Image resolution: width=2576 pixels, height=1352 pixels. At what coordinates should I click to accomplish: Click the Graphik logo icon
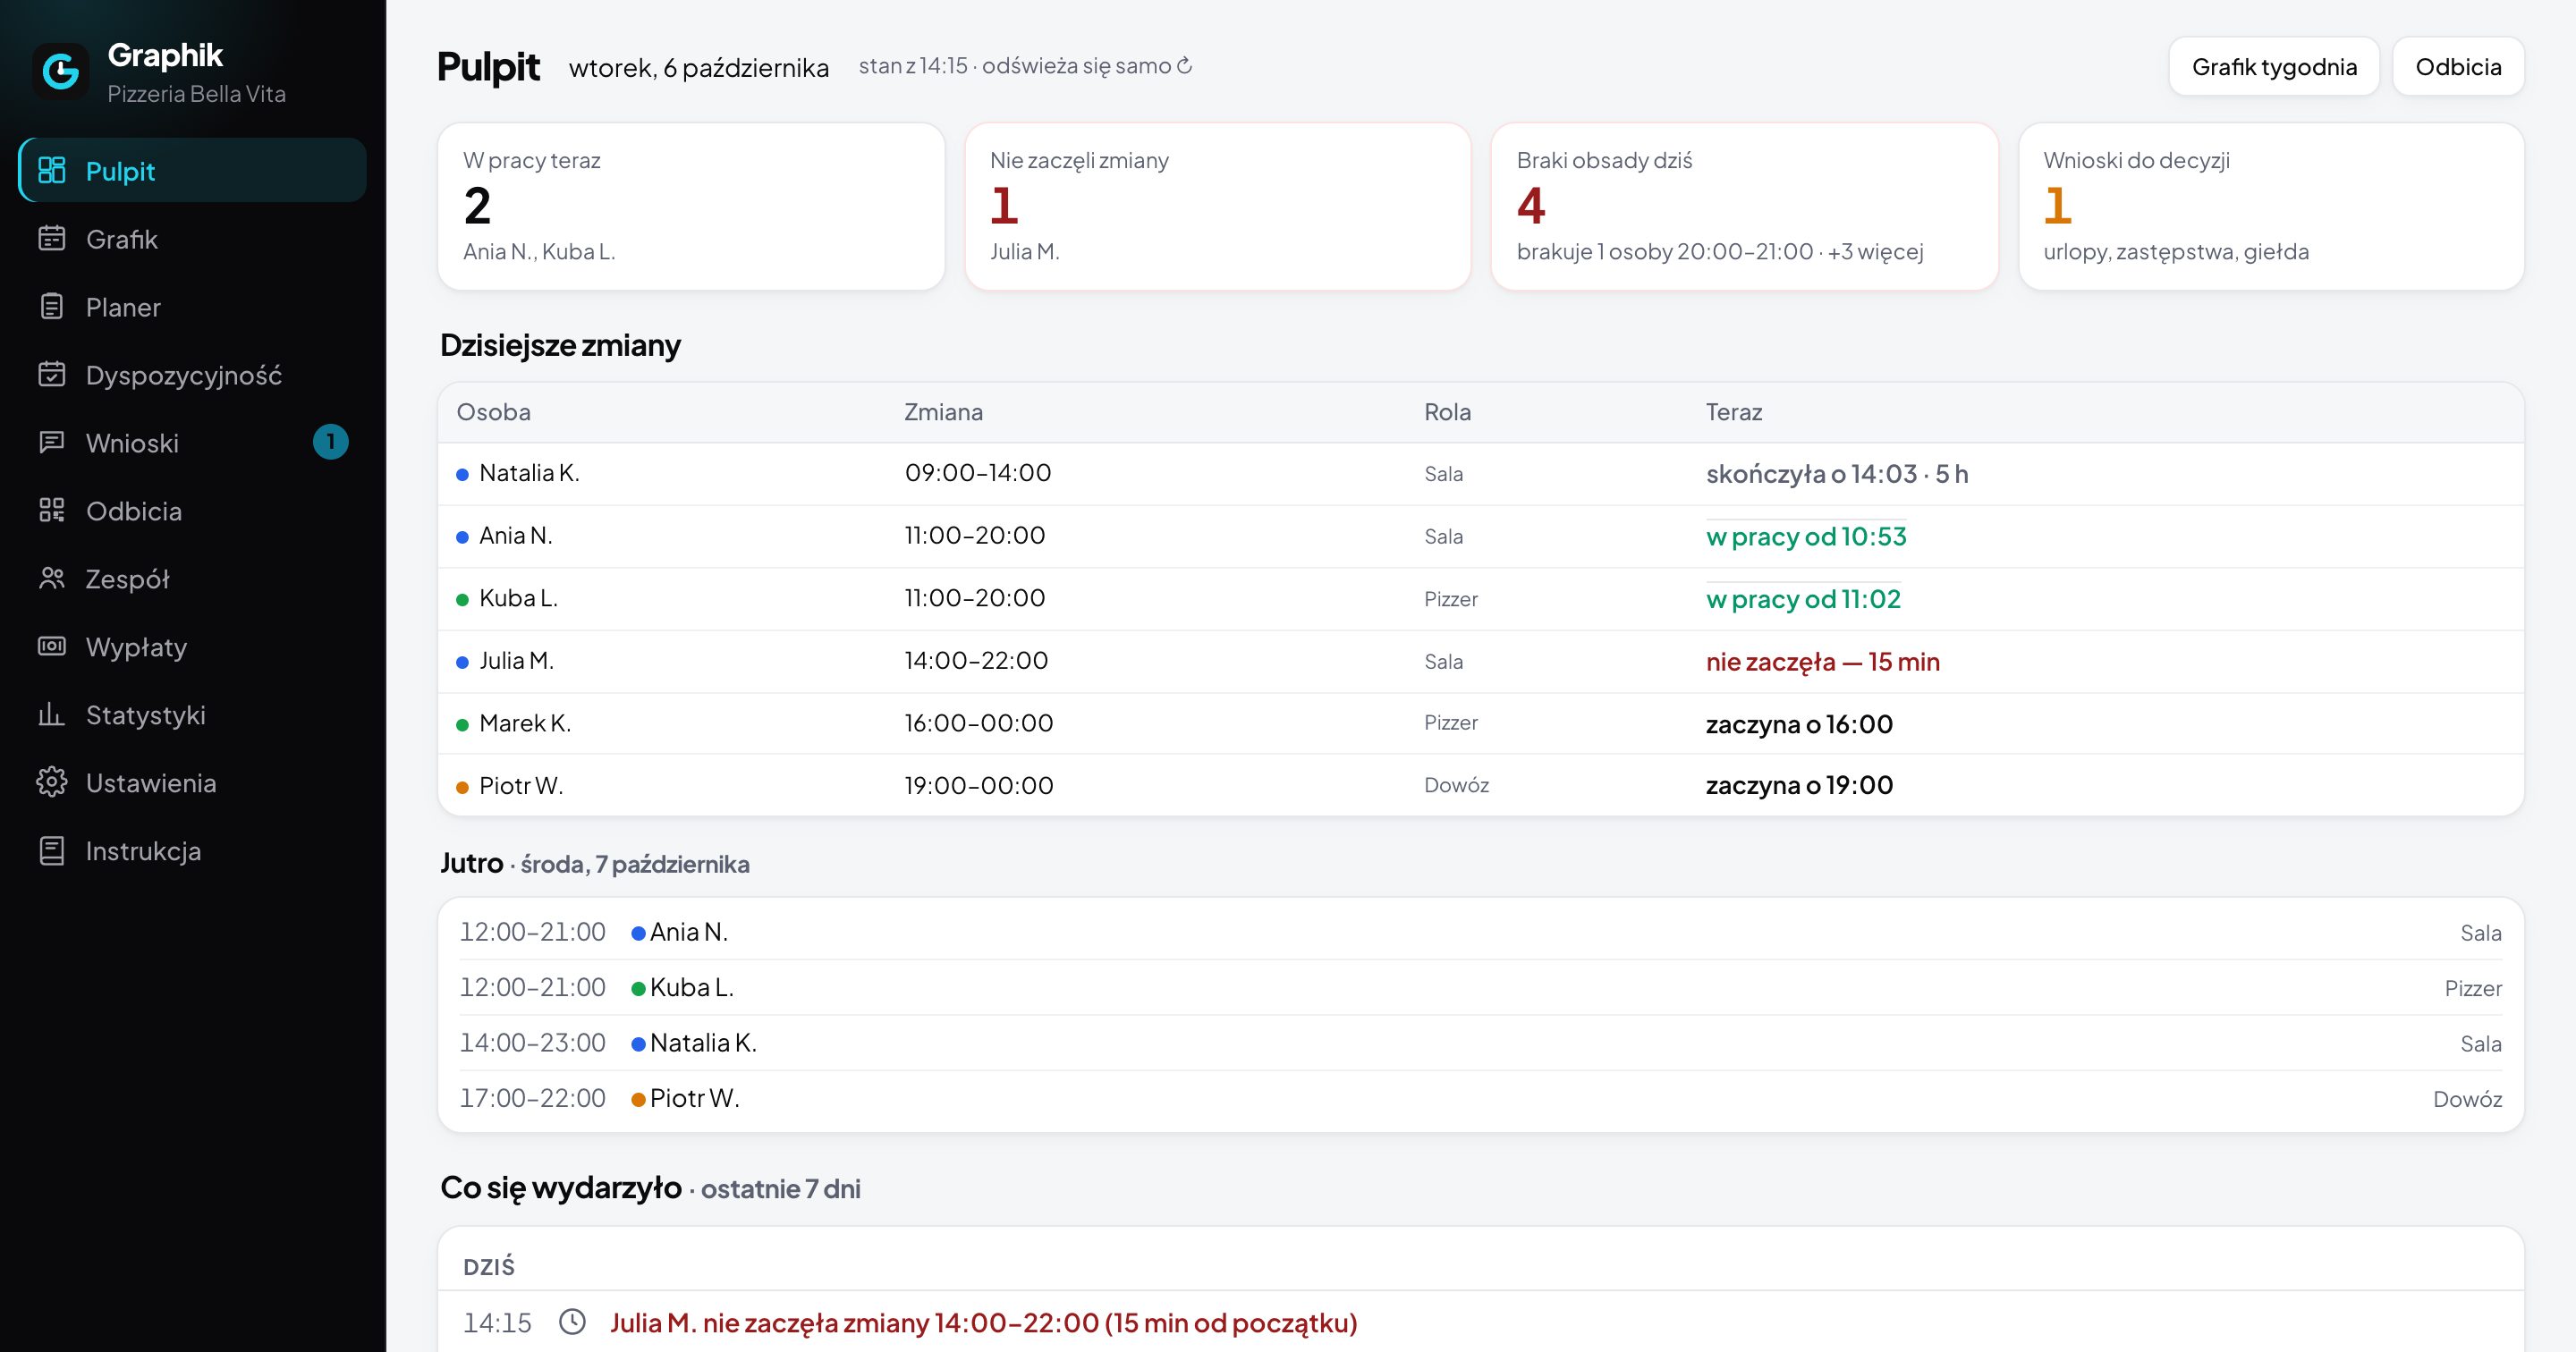[x=61, y=71]
